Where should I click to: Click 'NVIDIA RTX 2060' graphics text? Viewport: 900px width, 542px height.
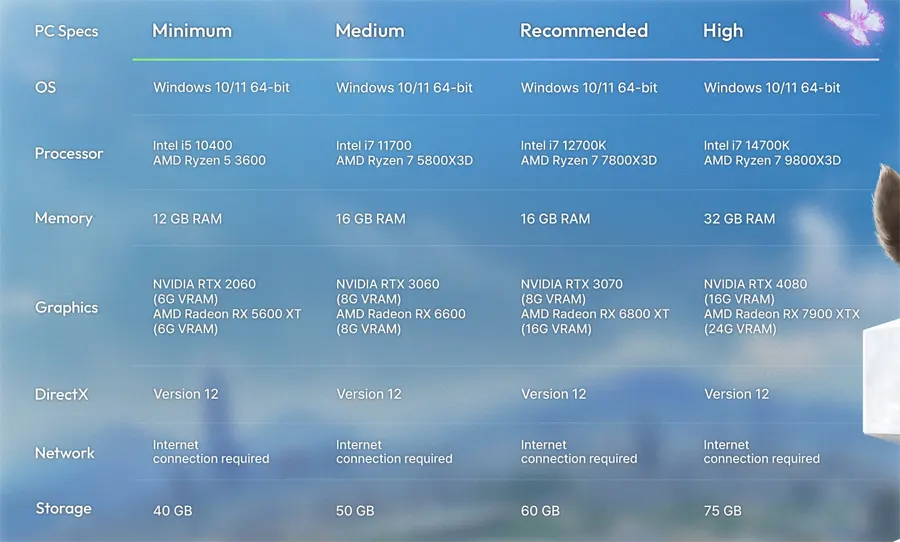204,284
